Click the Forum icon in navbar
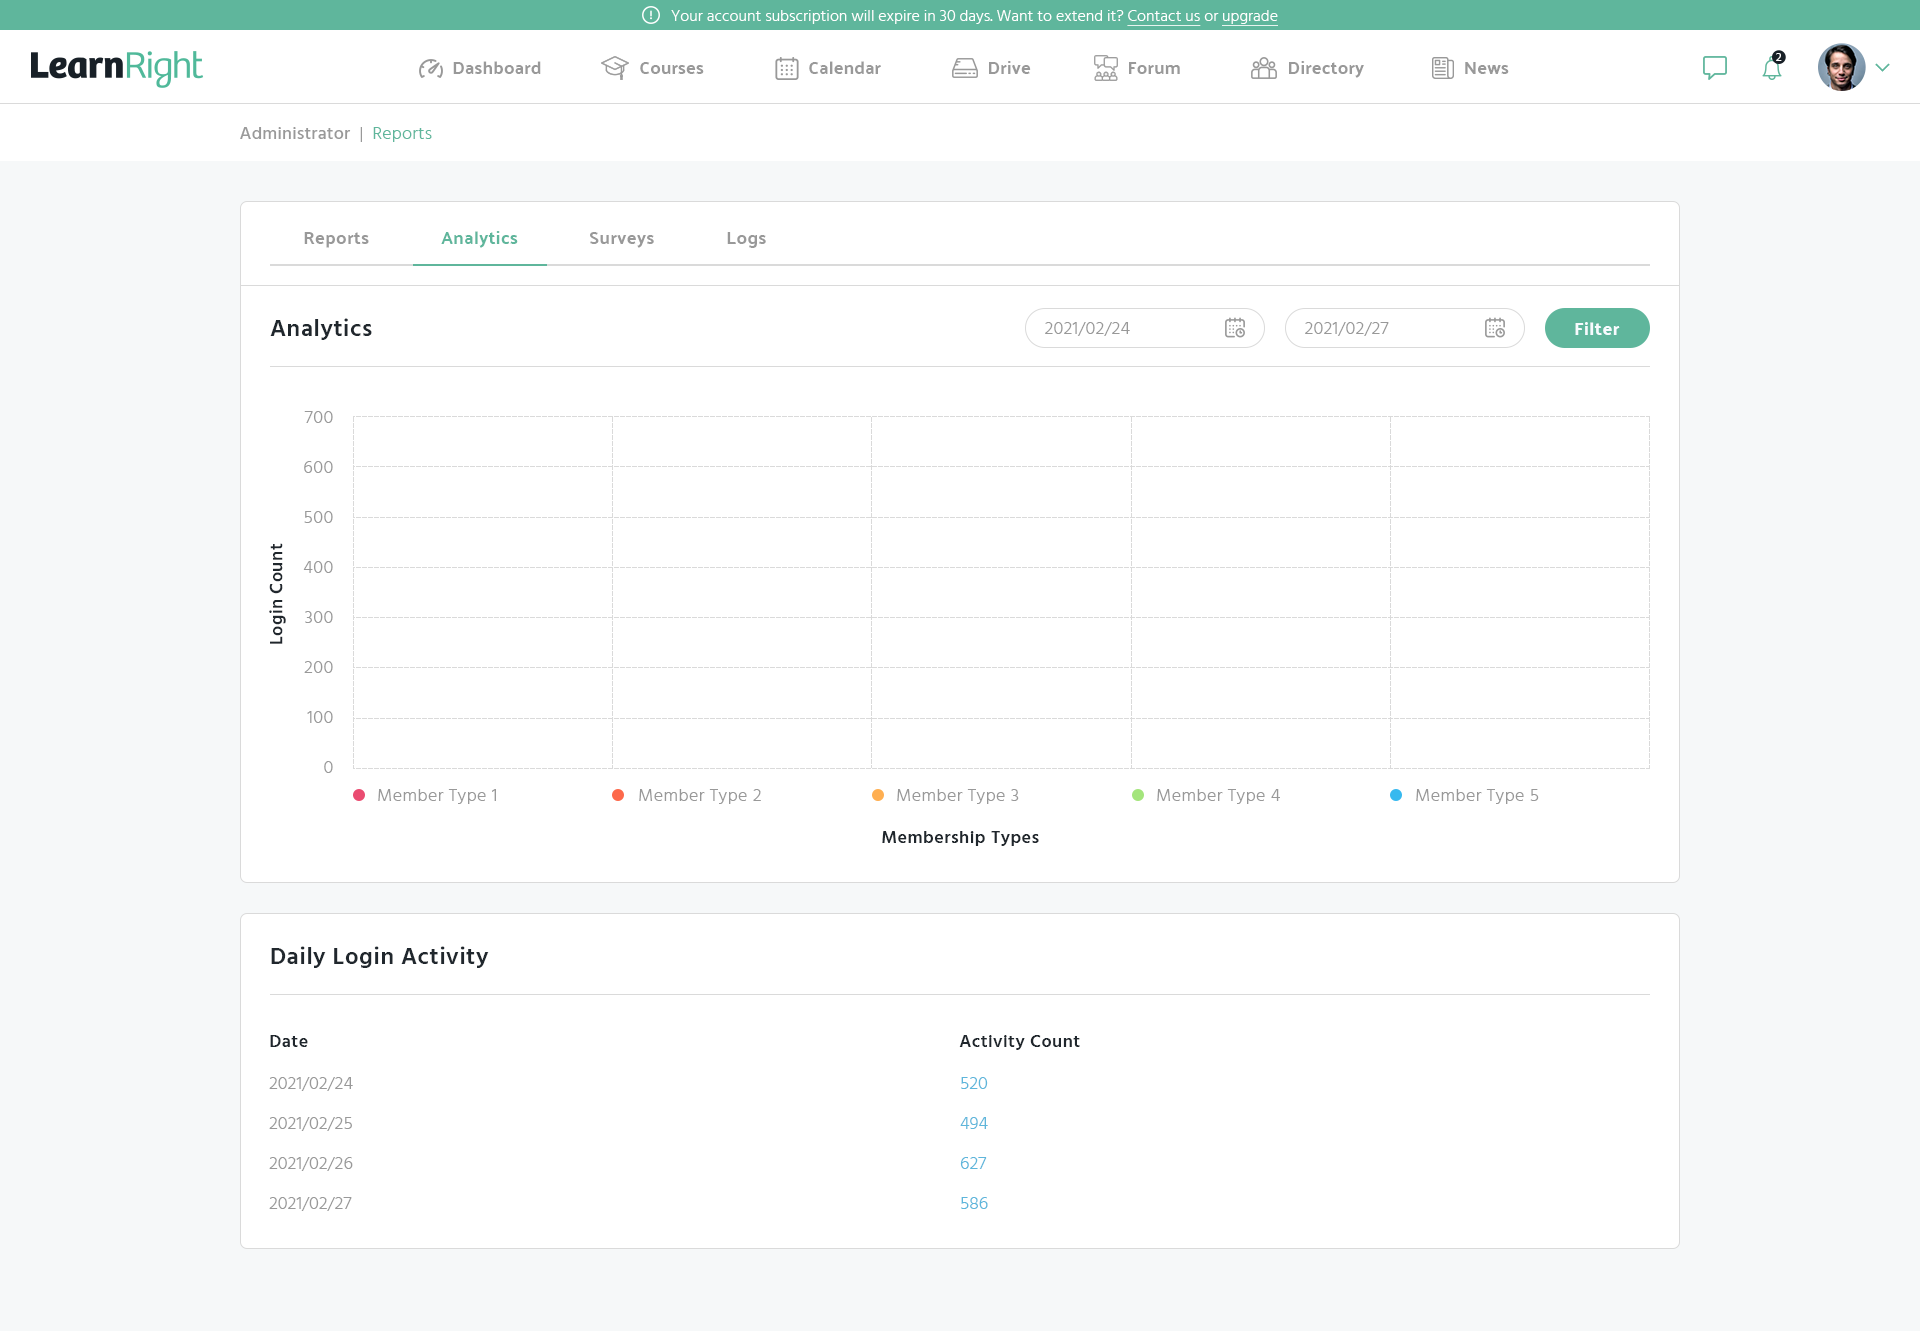This screenshot has width=1920, height=1331. point(1105,68)
